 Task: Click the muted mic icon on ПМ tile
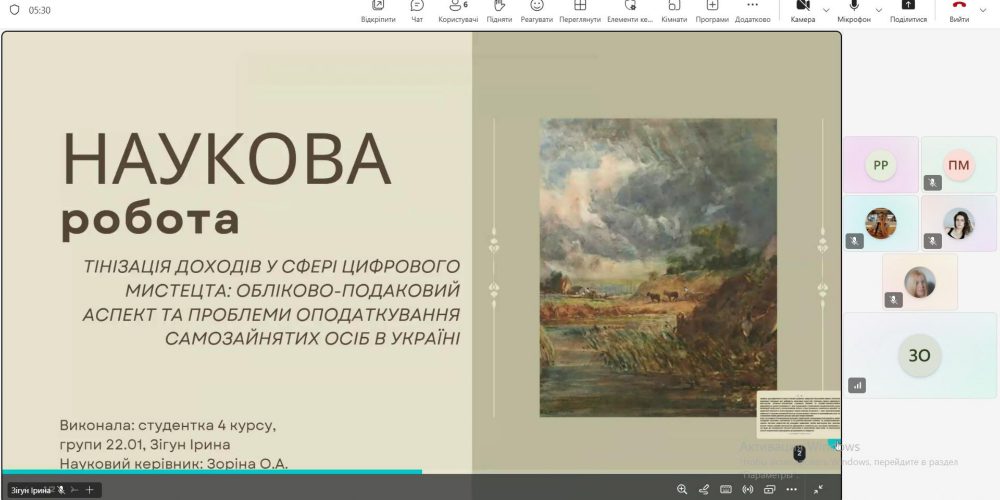click(x=932, y=183)
